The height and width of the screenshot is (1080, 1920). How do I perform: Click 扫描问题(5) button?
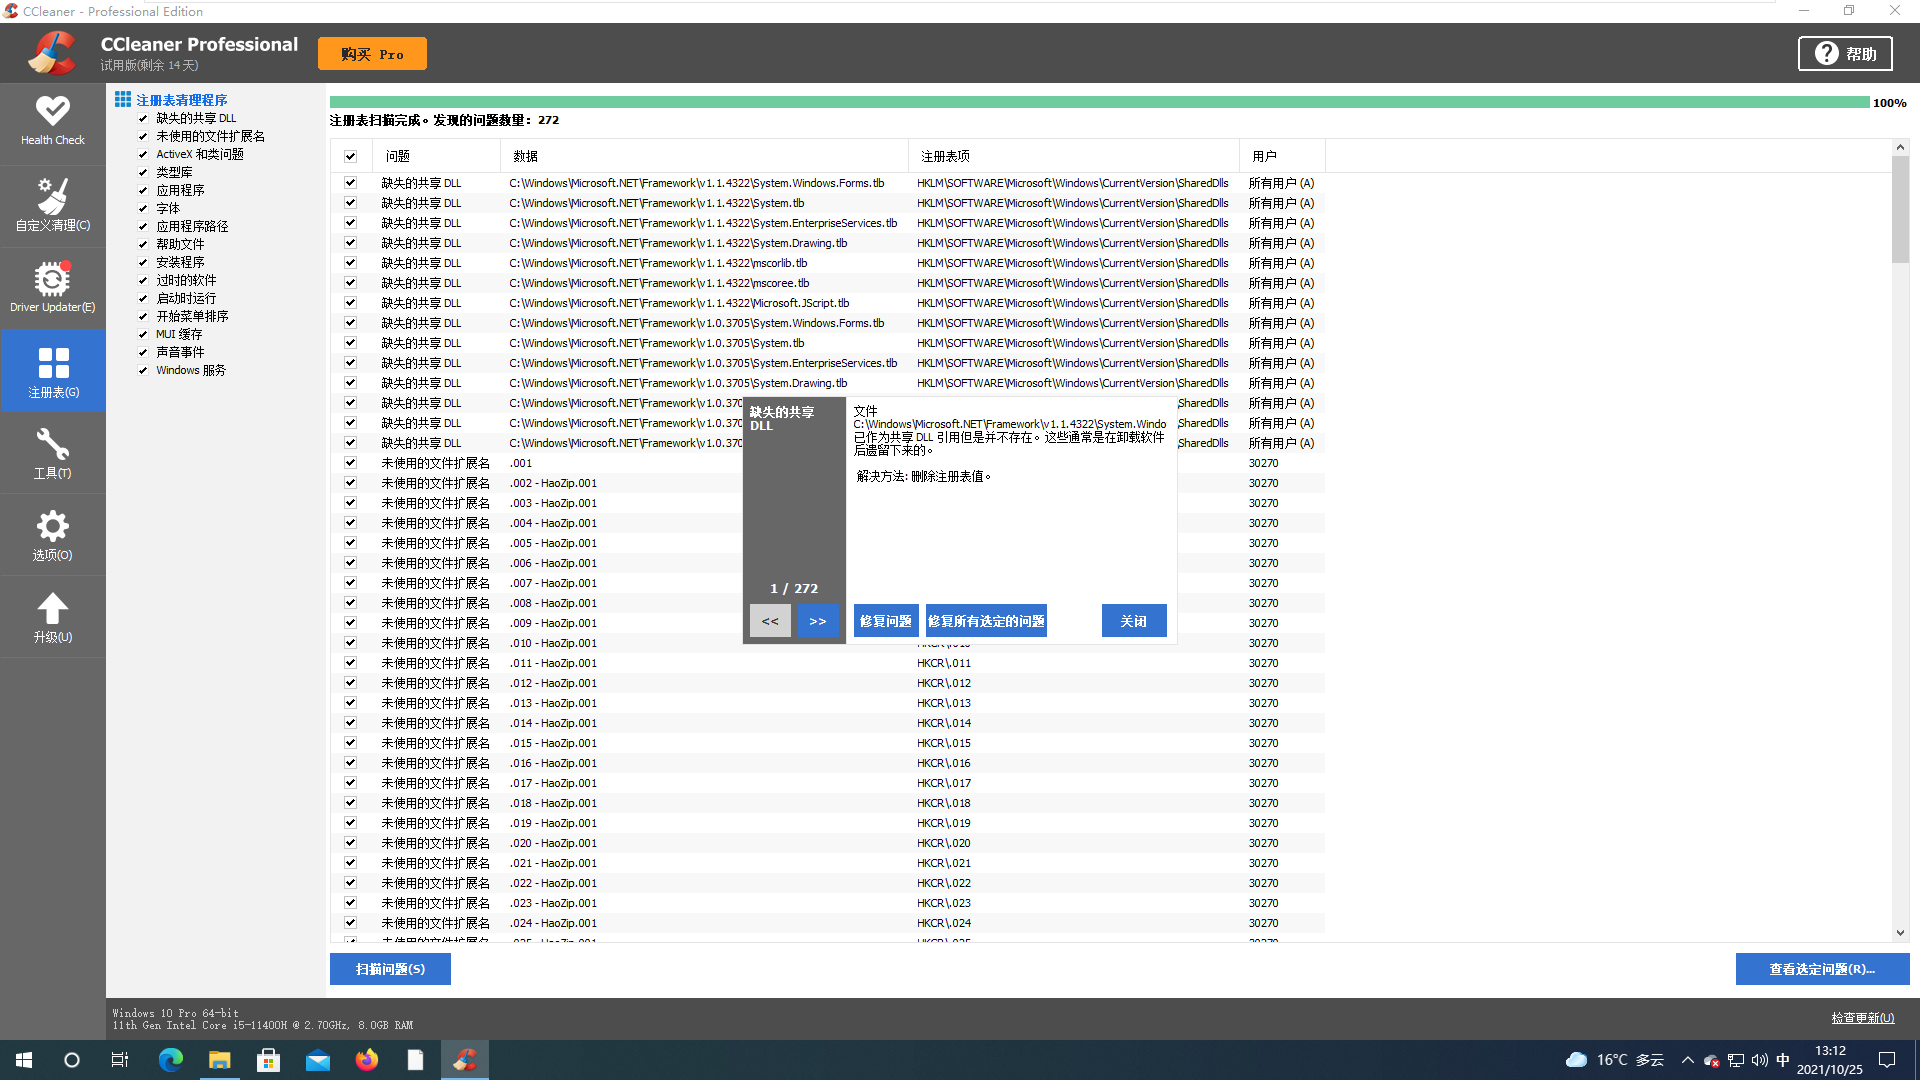pos(392,969)
